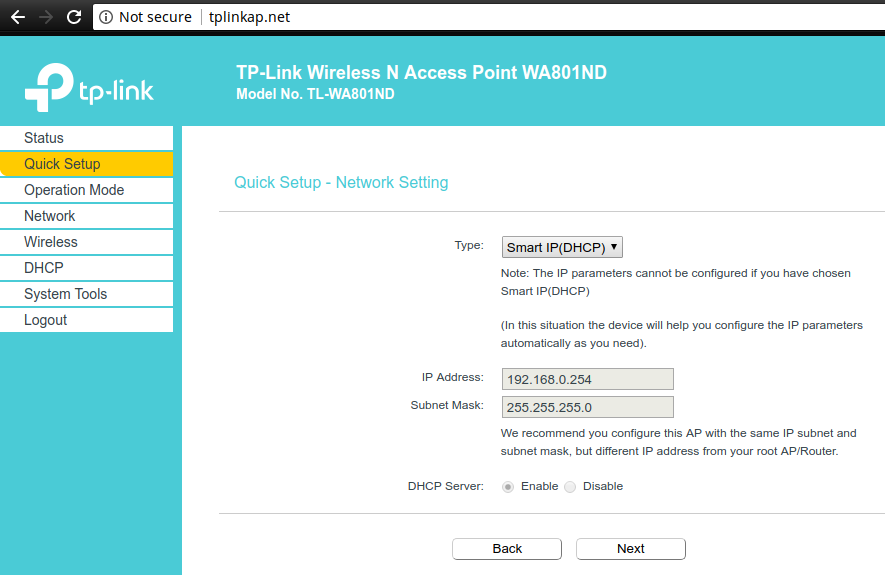Click the 'Subnet Mask:' label
Viewport: 885px width, 575px height.
coord(447,405)
